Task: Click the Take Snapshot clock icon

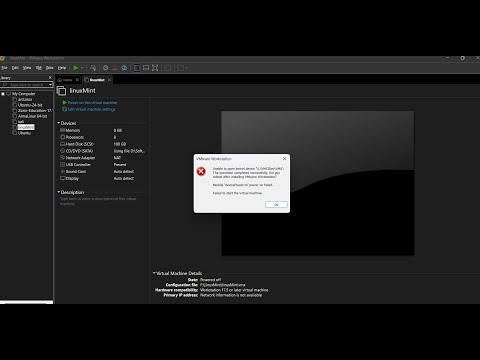Action: (x=106, y=68)
